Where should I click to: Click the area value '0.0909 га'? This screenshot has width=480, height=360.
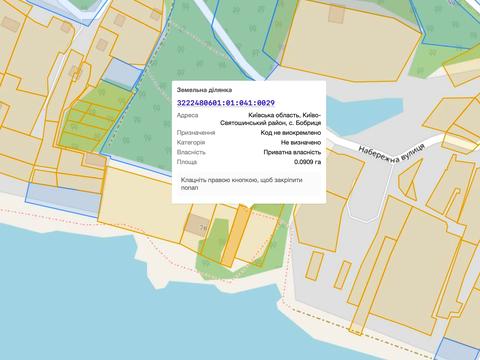[x=308, y=162]
